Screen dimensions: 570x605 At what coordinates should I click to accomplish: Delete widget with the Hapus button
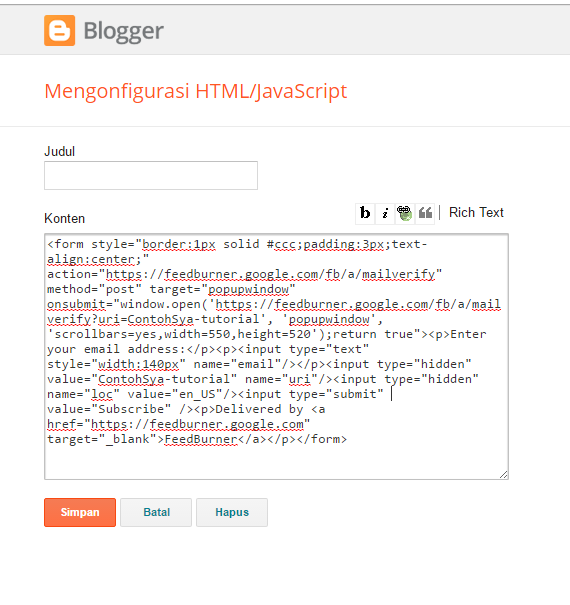pyautogui.click(x=232, y=512)
